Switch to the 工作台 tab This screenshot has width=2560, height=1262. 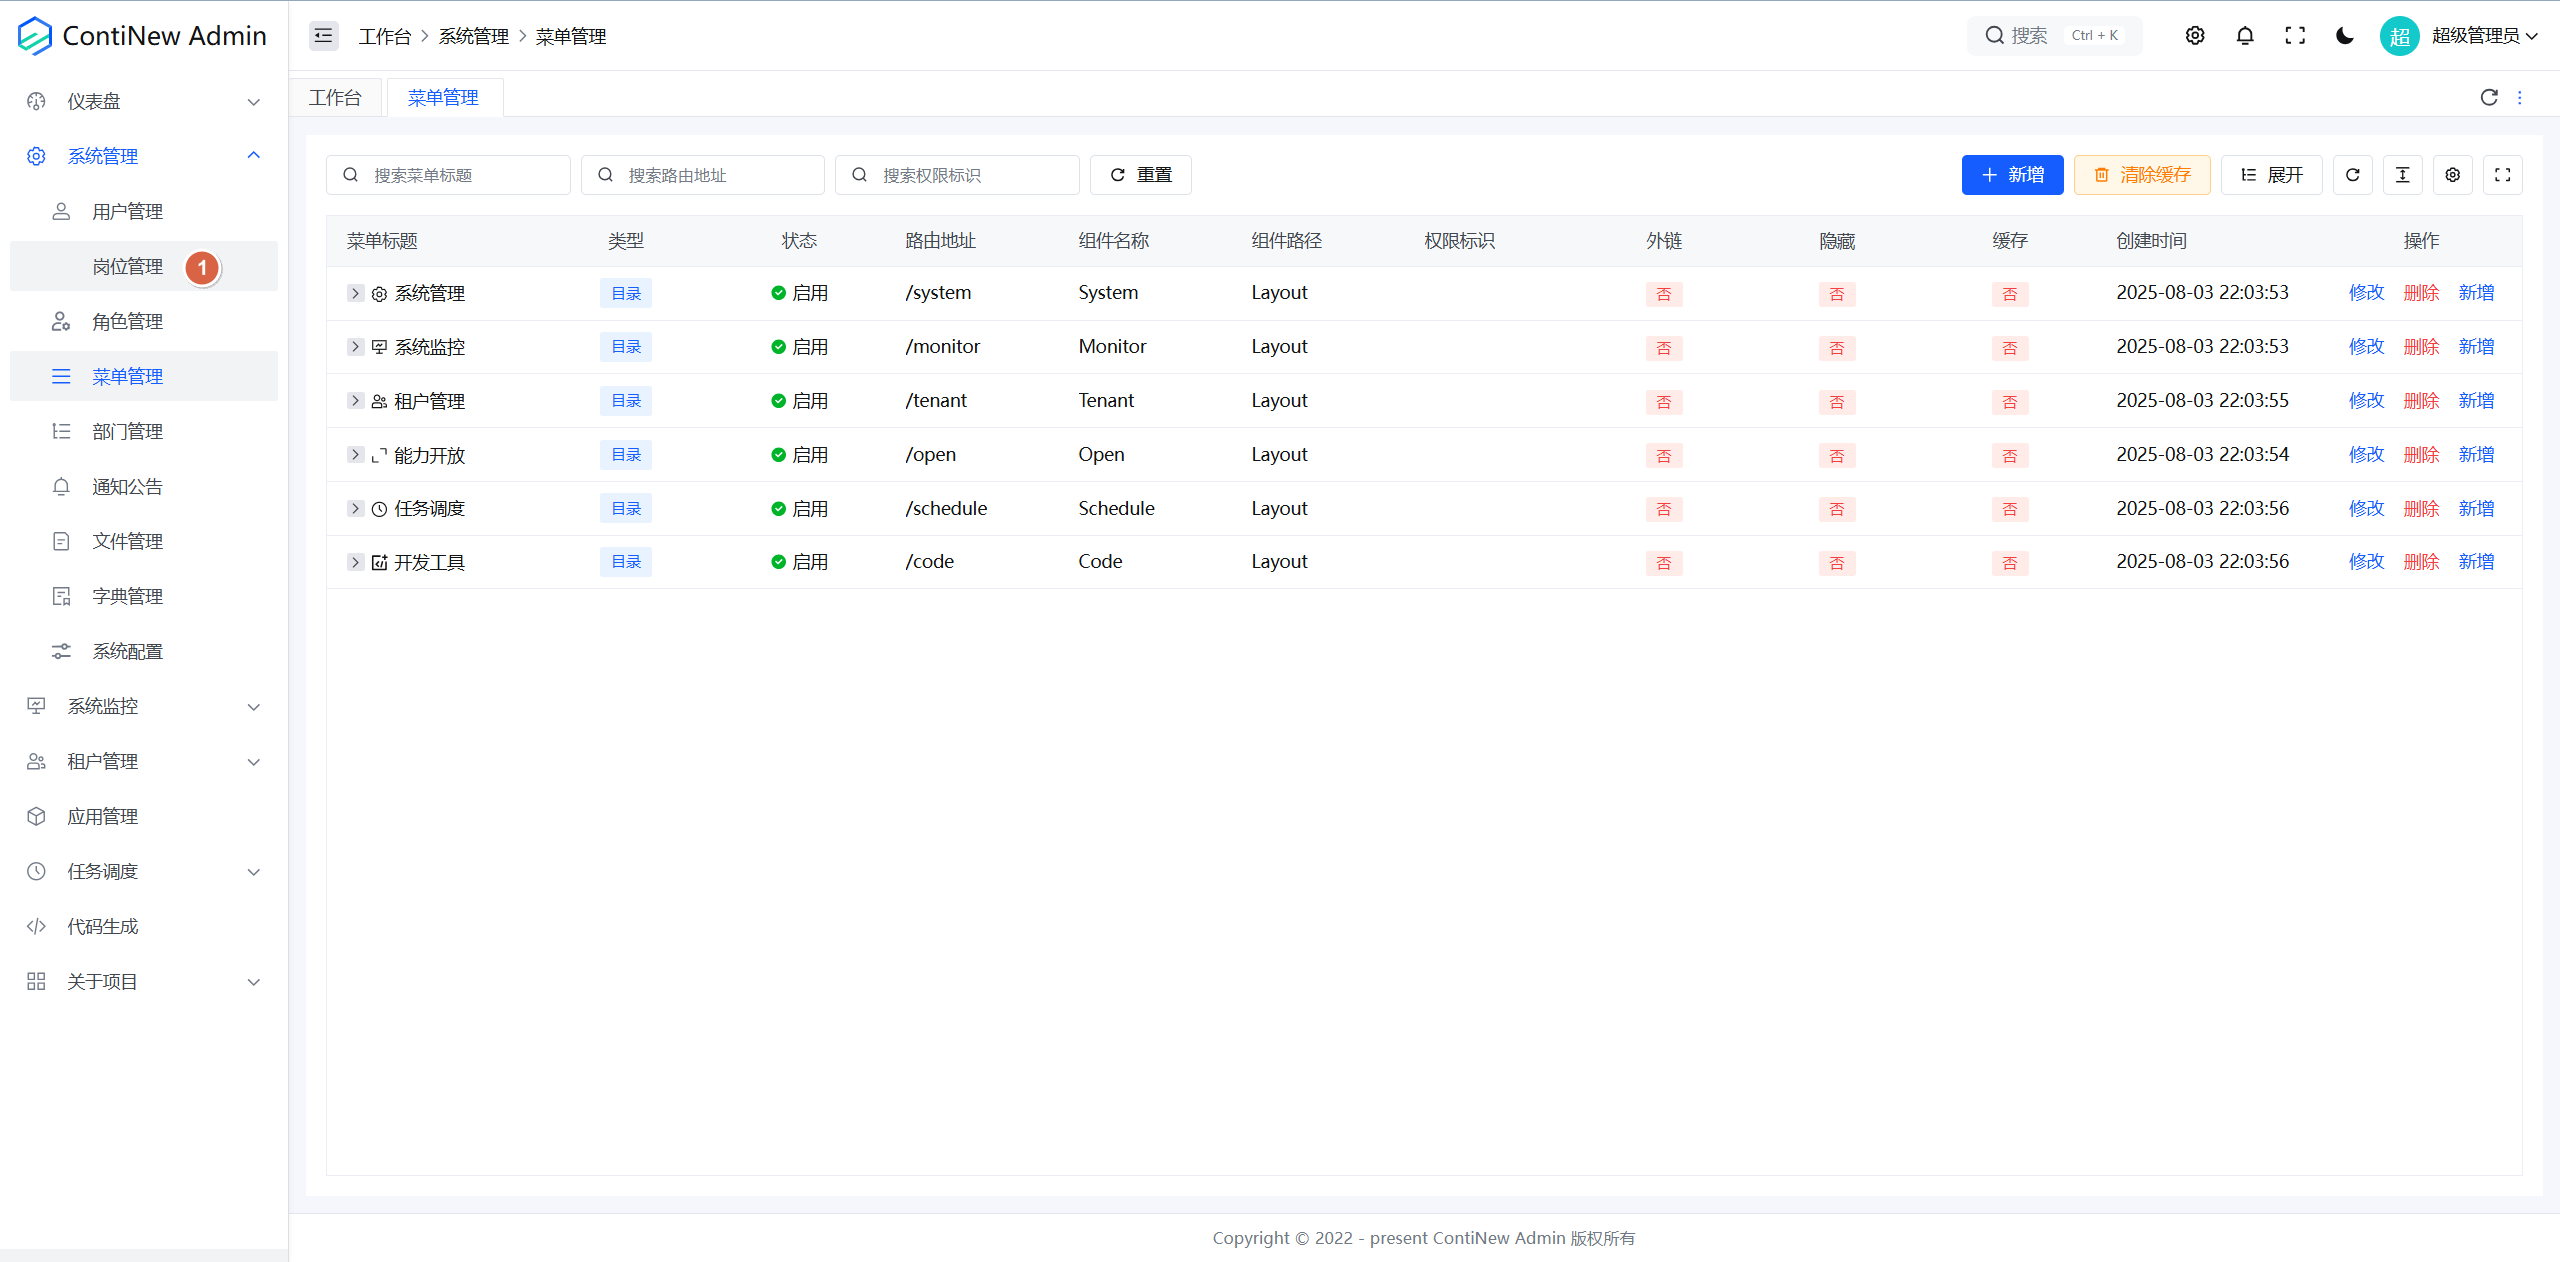[335, 97]
